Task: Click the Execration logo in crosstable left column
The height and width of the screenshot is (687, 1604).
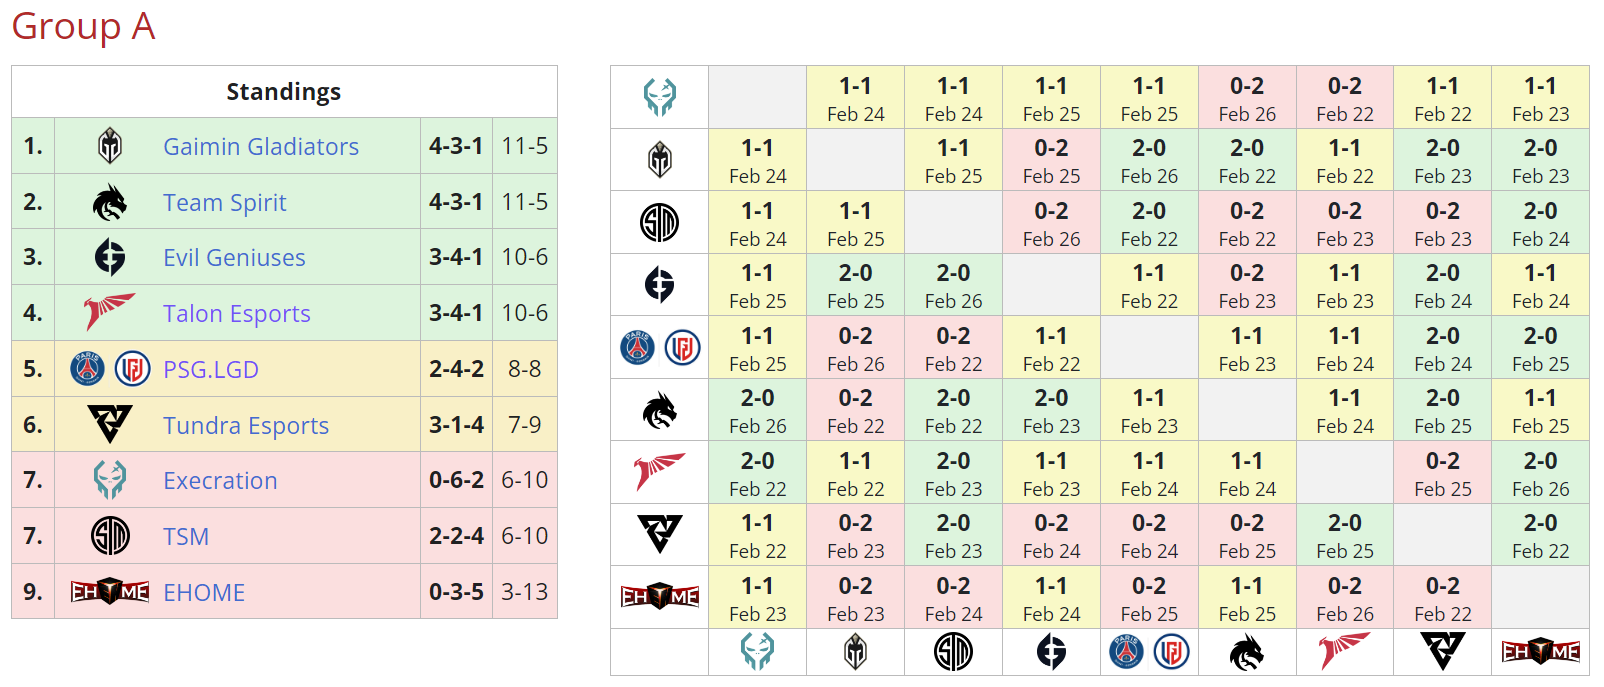Action: 660,97
